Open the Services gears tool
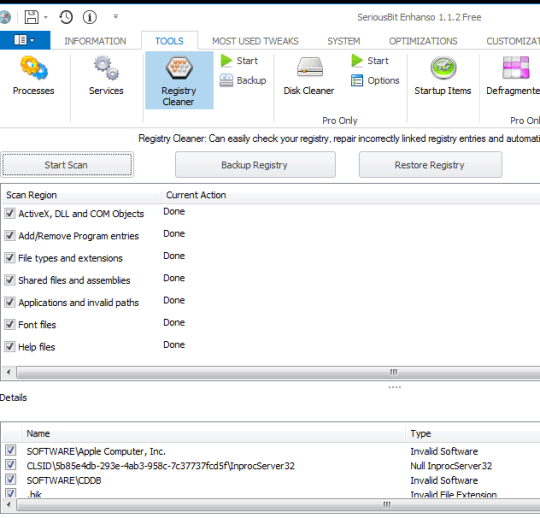This screenshot has width=540, height=518. click(106, 76)
